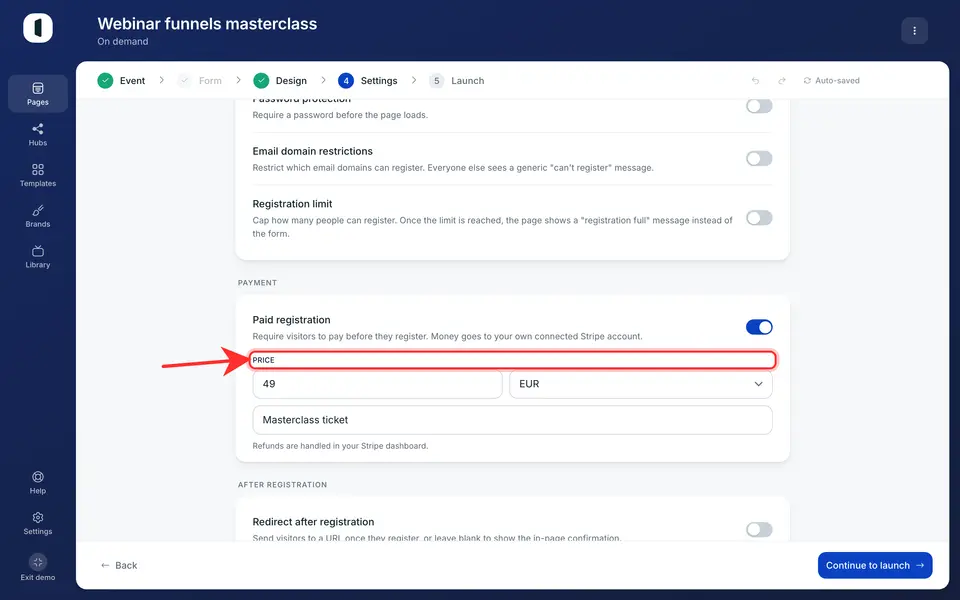Viewport: 960px width, 600px height.
Task: Click the step 4 circle icon
Action: point(346,81)
